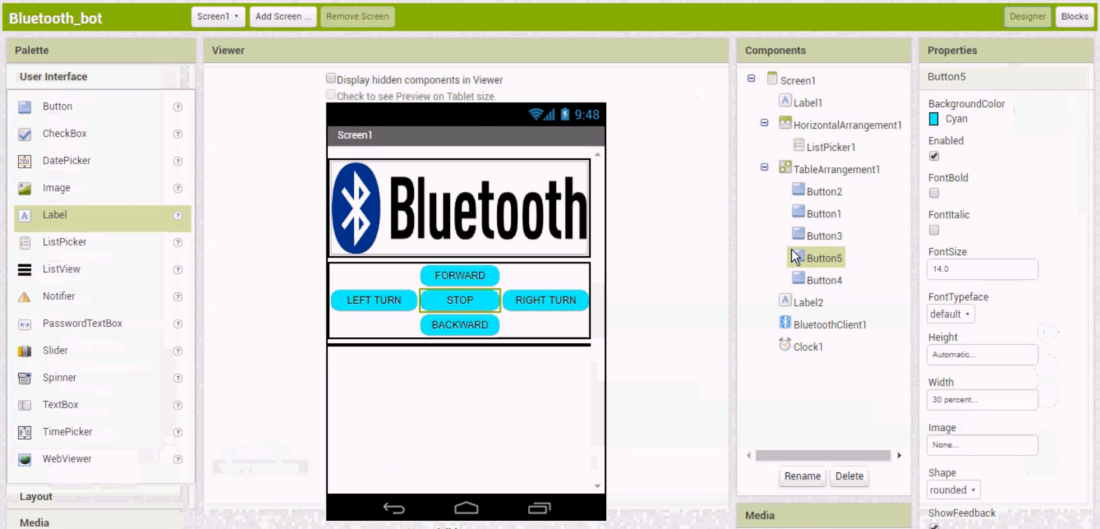This screenshot has height=529, width=1100.
Task: Open the Height Automatic field
Action: [x=982, y=355]
